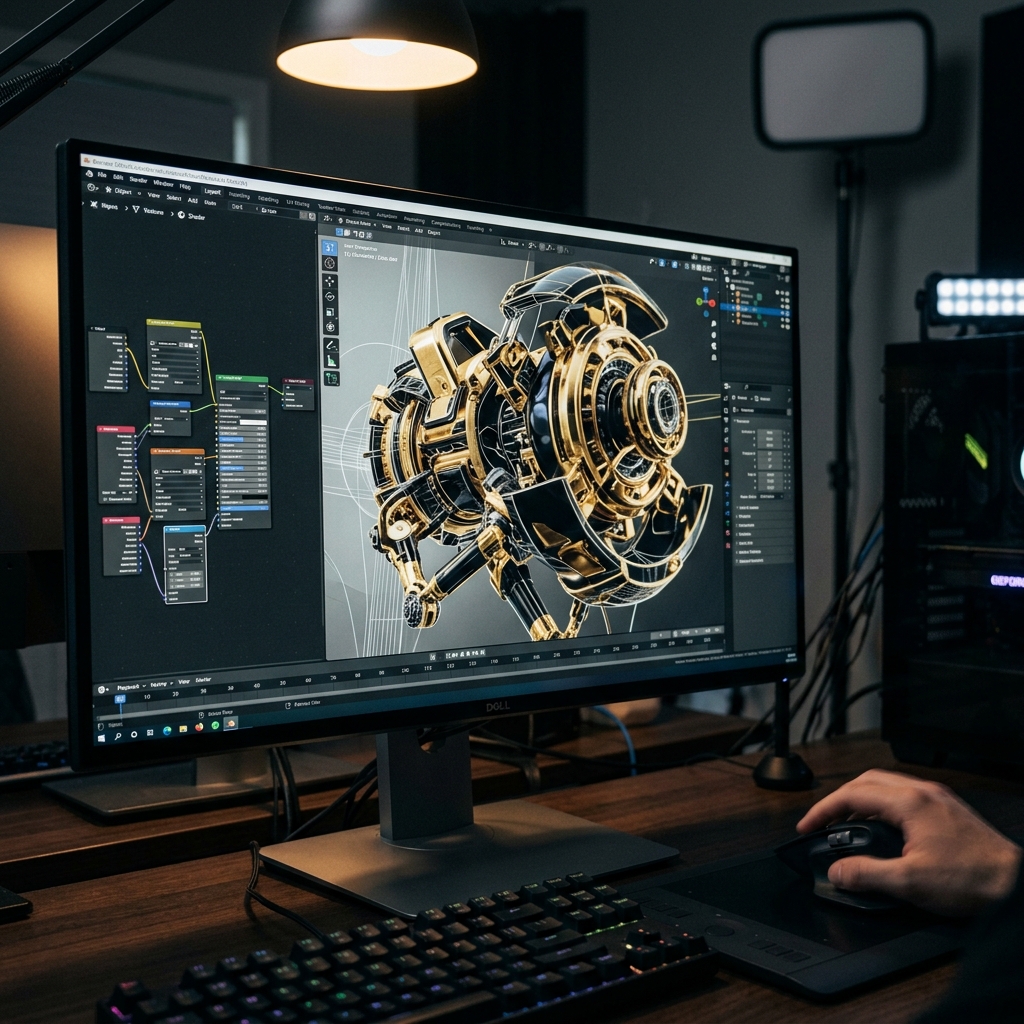This screenshot has height=1024, width=1024.
Task: Click the Windows Start button
Action: pos(101,739)
